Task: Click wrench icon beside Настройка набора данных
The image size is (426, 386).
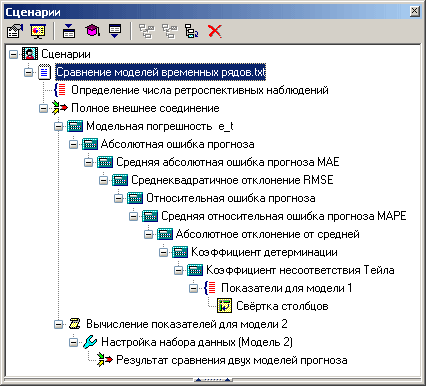Action: click(90, 342)
